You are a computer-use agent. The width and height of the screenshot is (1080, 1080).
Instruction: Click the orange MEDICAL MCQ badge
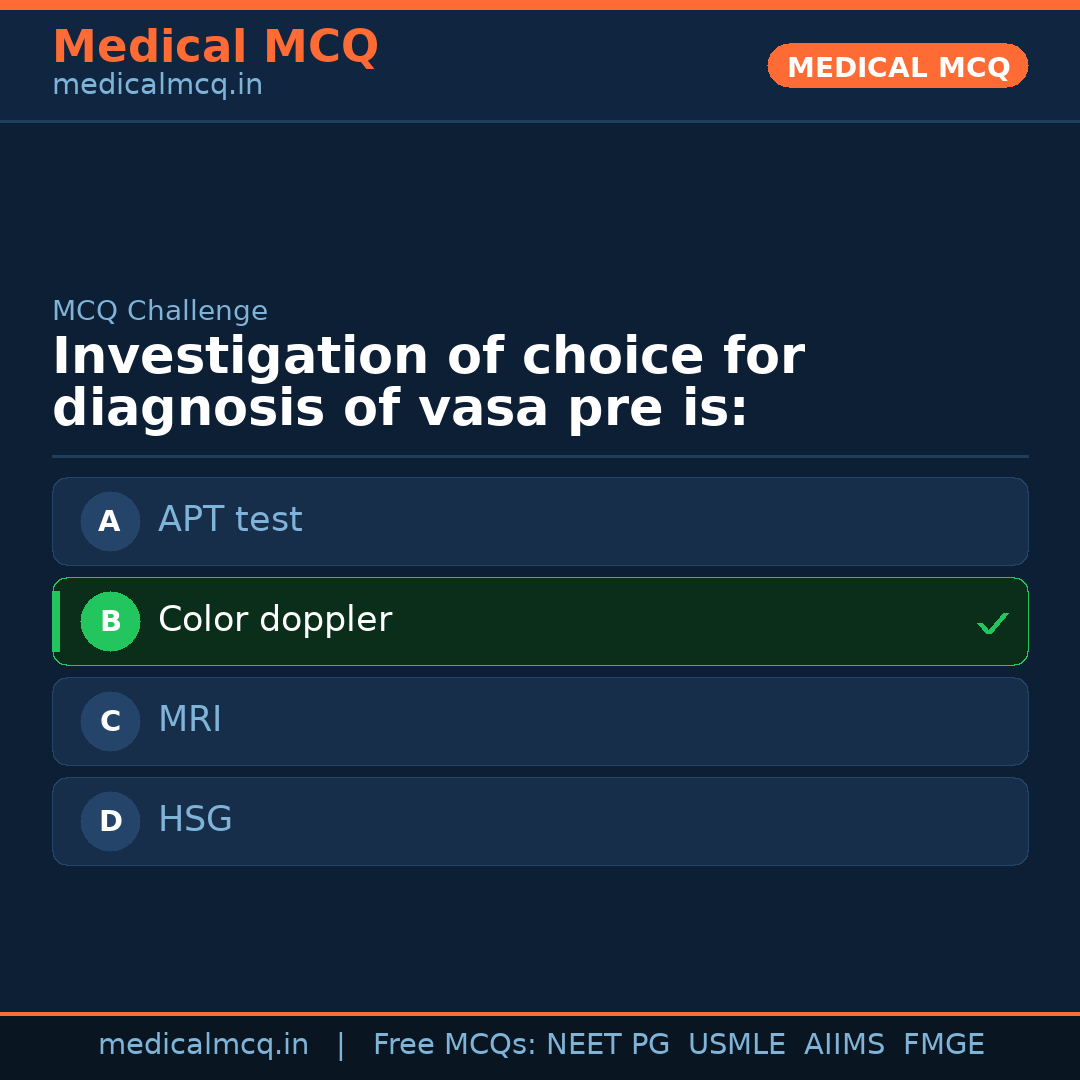click(897, 66)
